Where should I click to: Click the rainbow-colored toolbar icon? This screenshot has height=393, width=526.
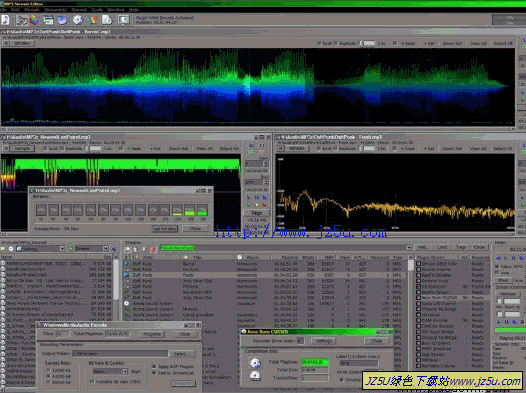click(34, 20)
